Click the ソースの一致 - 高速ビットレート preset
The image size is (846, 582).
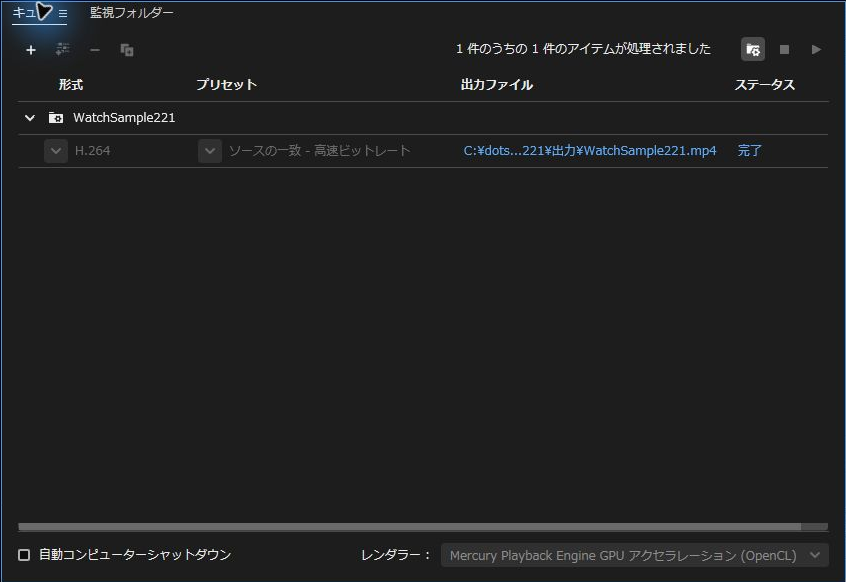point(319,150)
